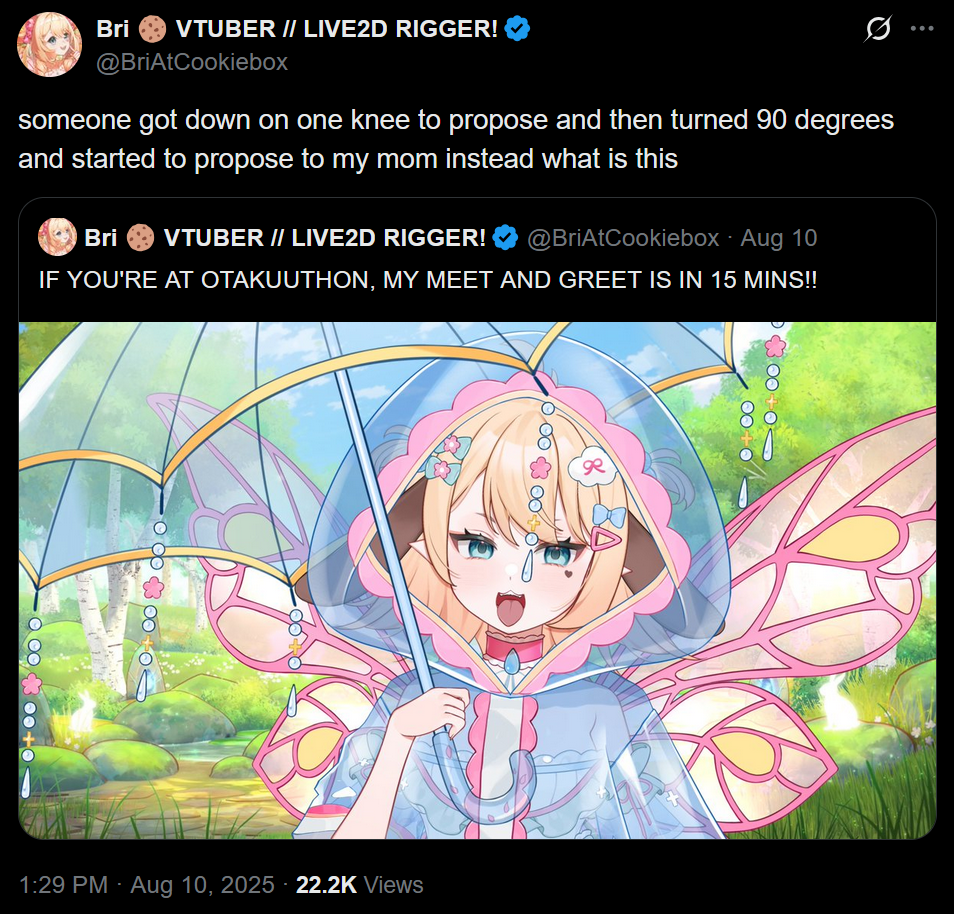Open the 1:29 PM · Aug 10, 2025 timestamp

tap(147, 885)
